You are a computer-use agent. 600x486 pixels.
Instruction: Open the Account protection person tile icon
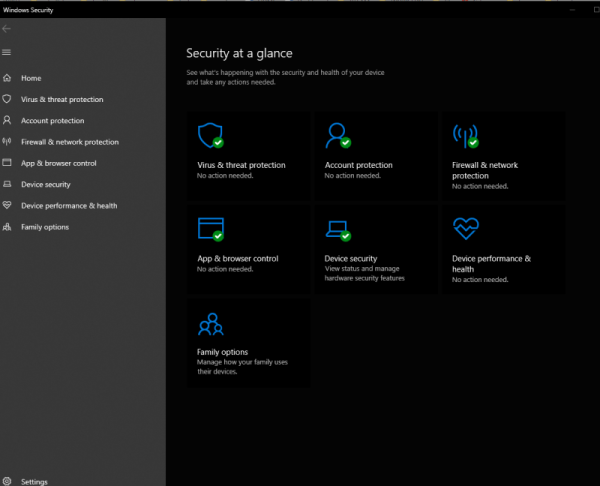(337, 135)
